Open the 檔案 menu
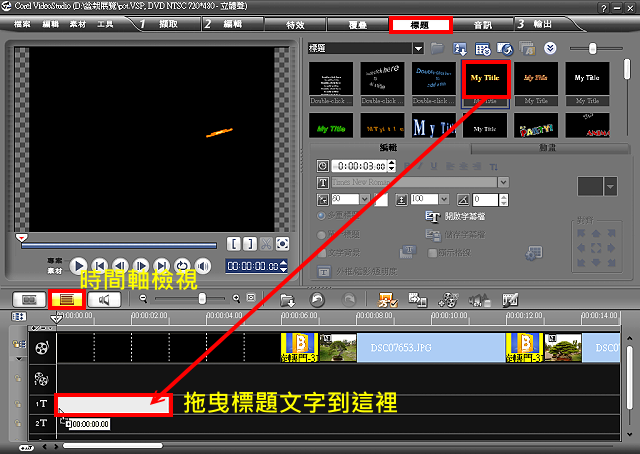This screenshot has height=454, width=640. (22, 24)
